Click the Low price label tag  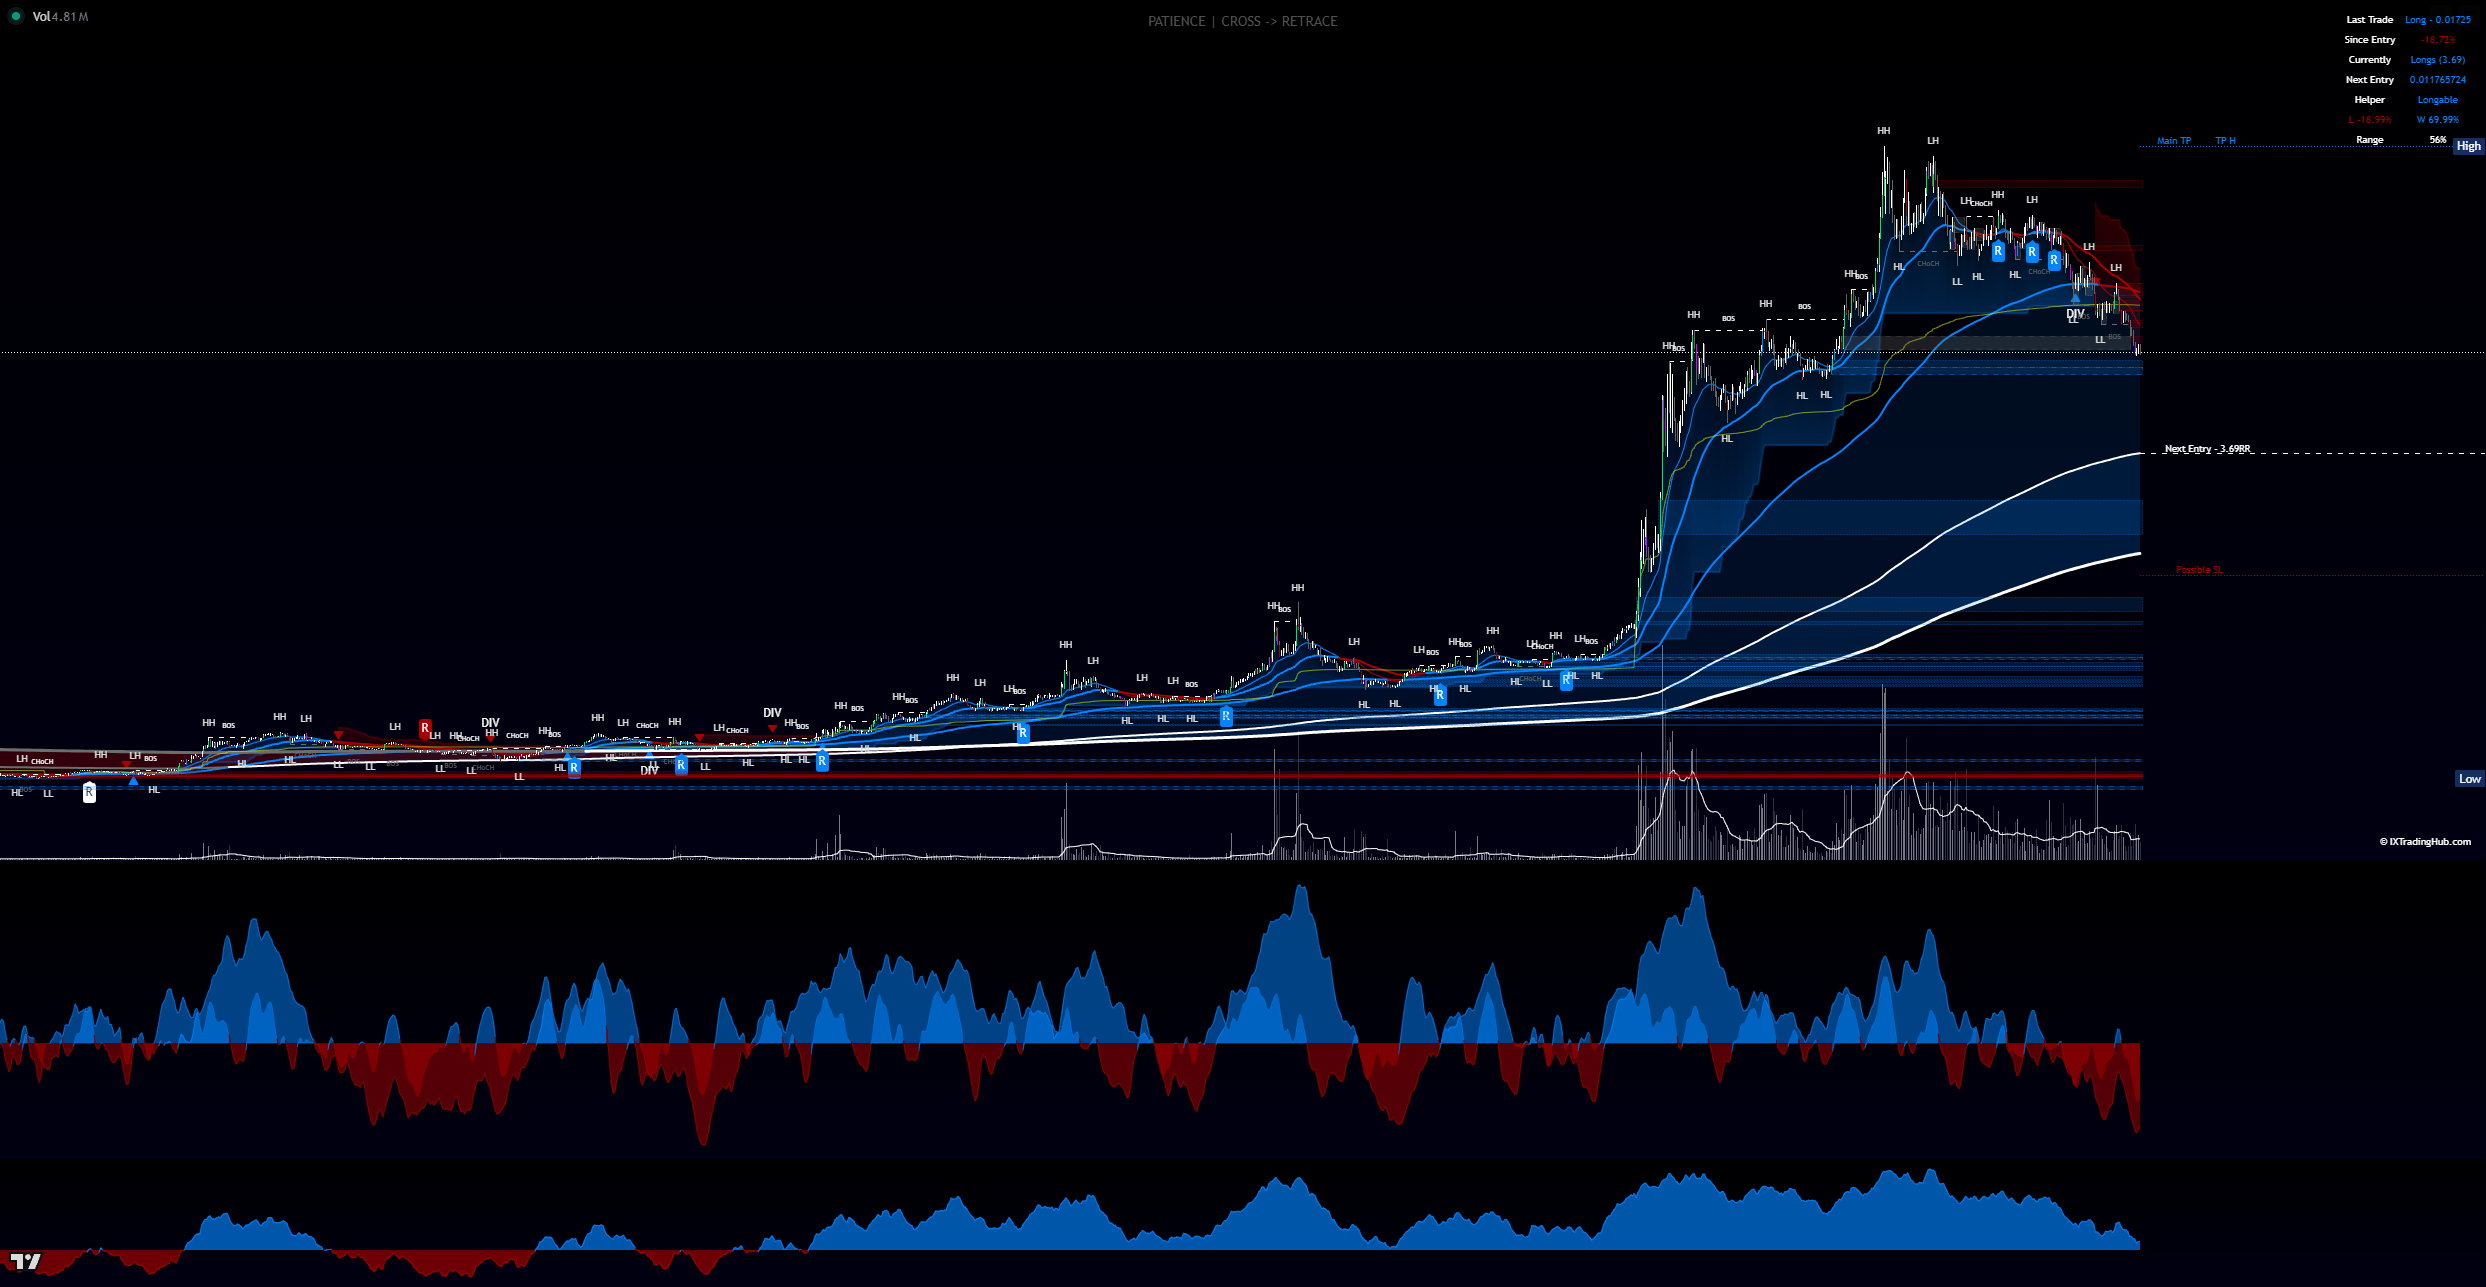[x=2469, y=779]
